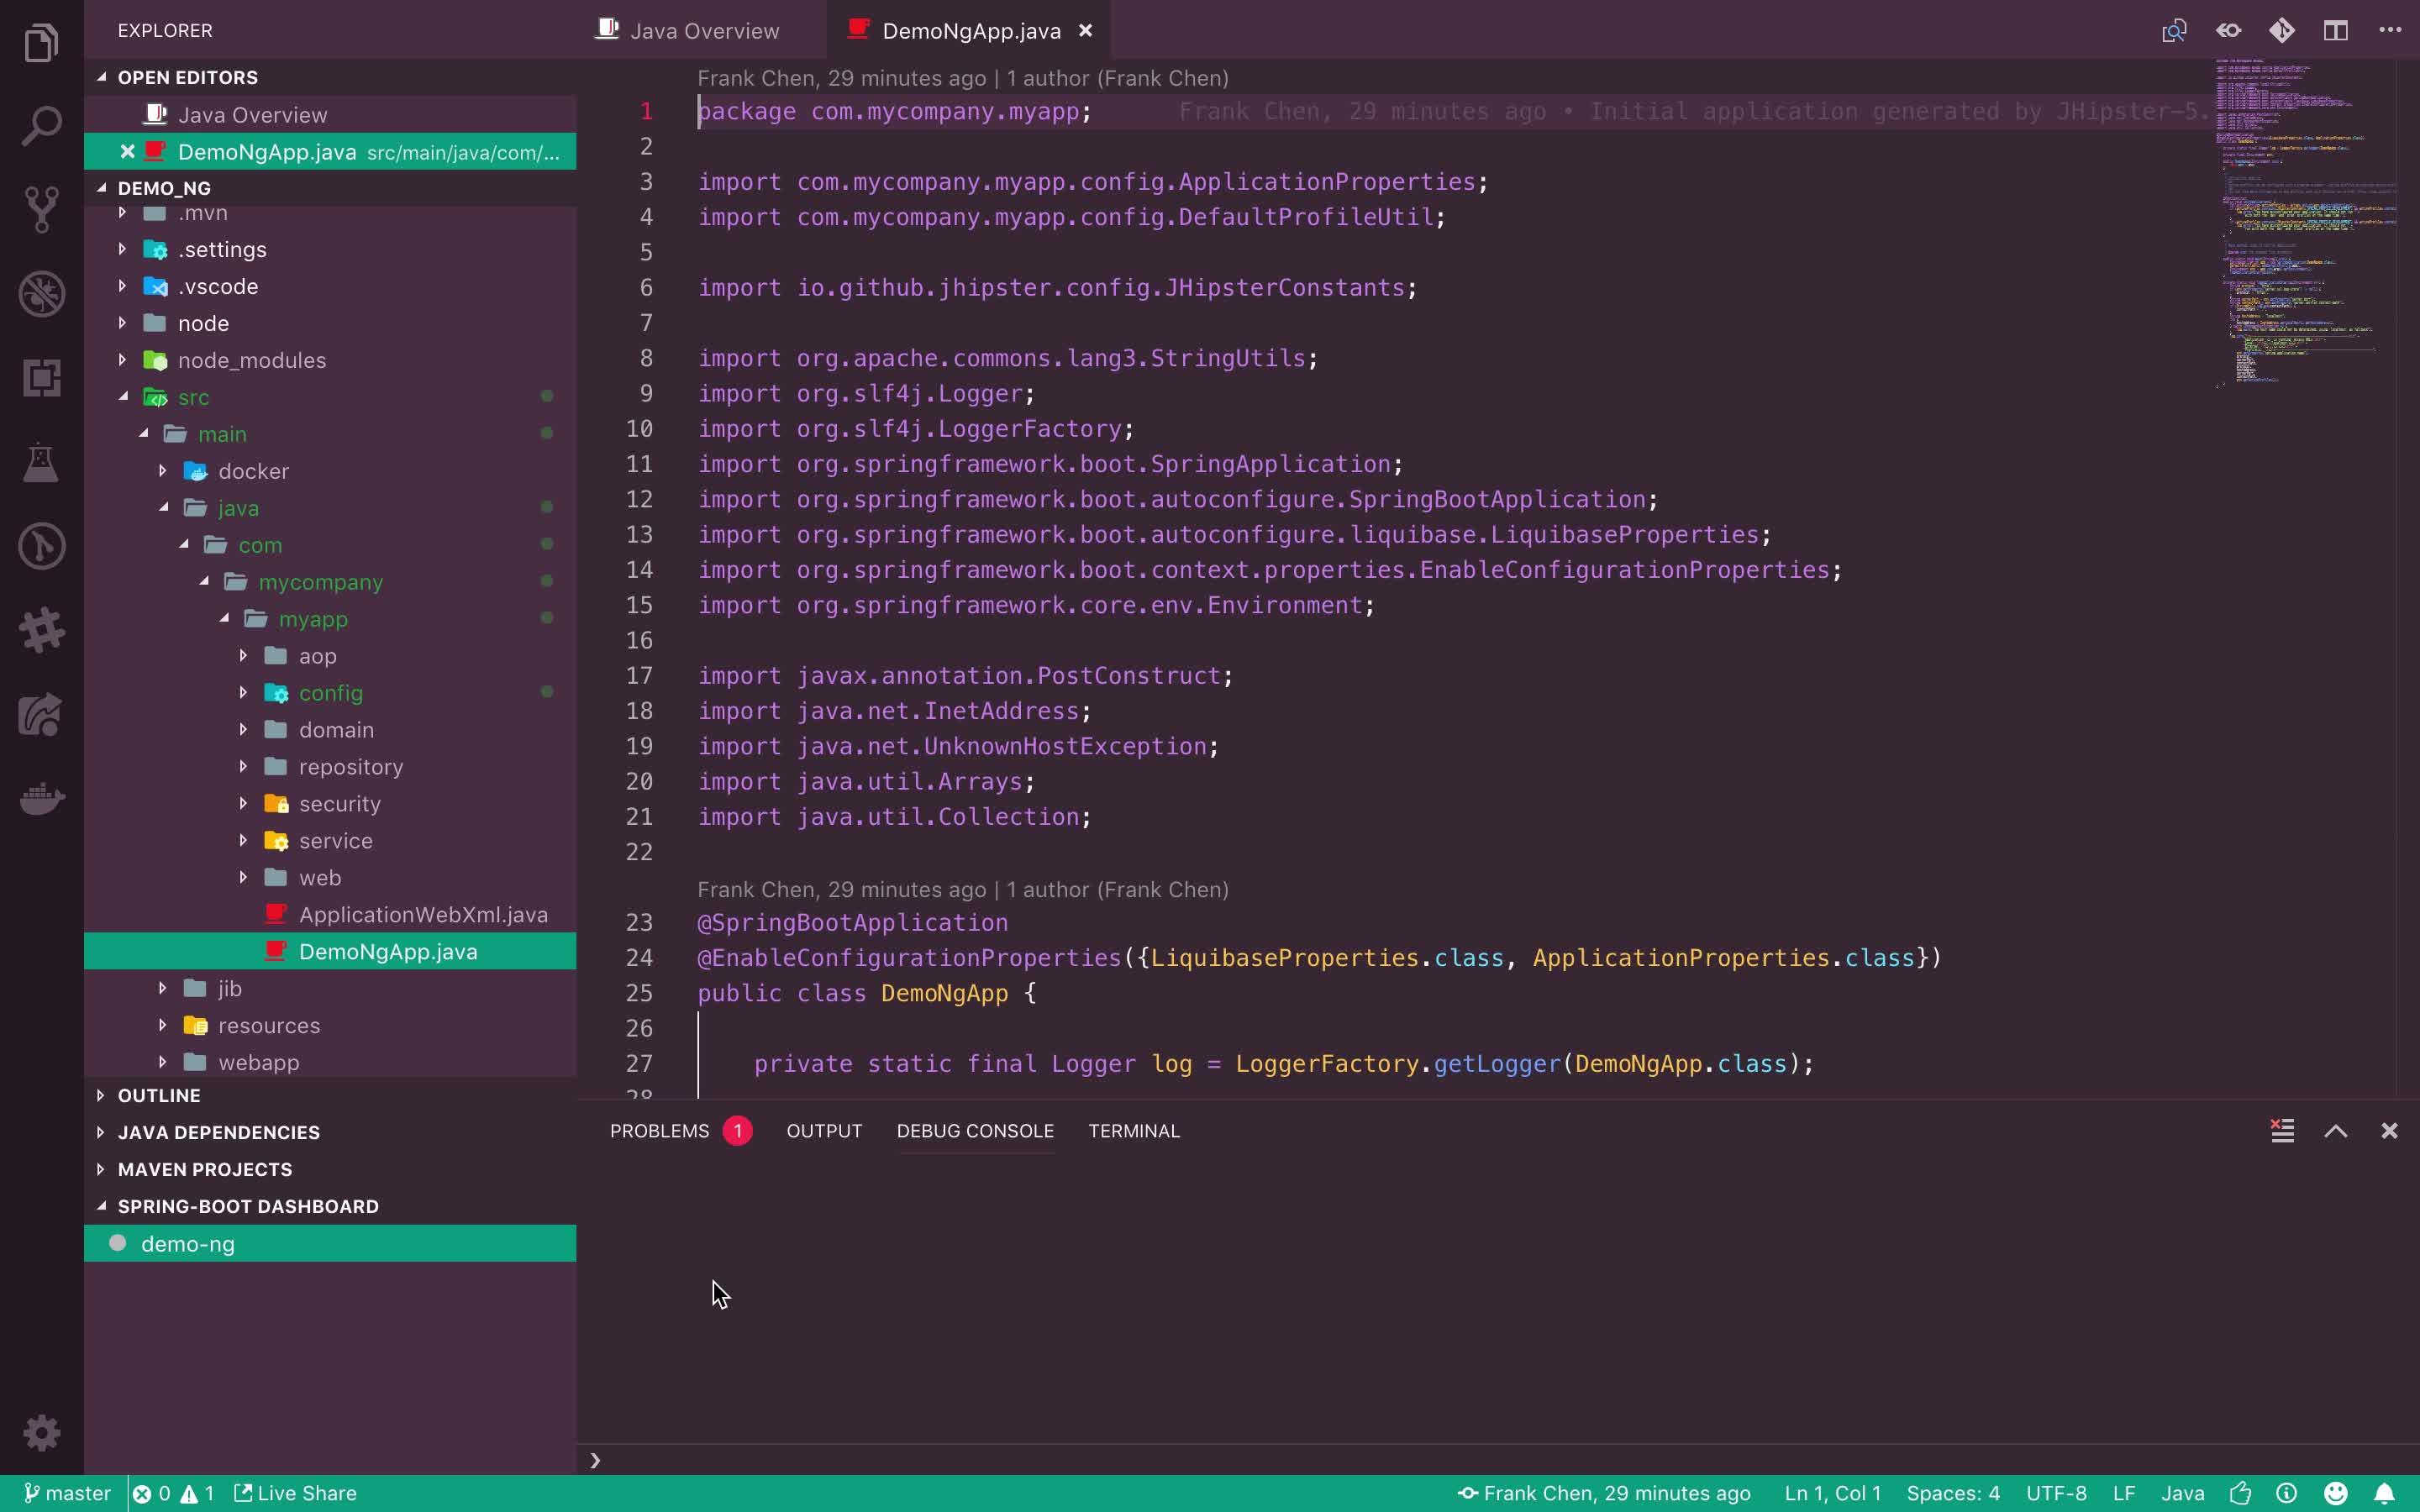Toggle the demo-ng app status dot

coord(118,1243)
